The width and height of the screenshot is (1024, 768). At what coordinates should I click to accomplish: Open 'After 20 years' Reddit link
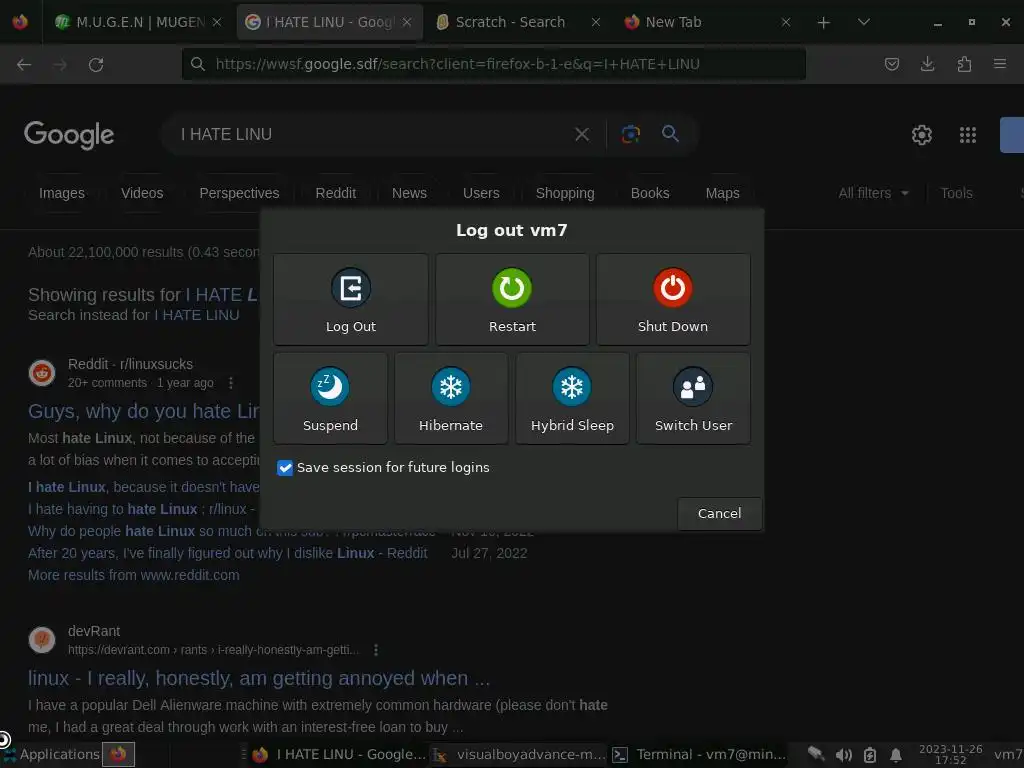(x=227, y=553)
